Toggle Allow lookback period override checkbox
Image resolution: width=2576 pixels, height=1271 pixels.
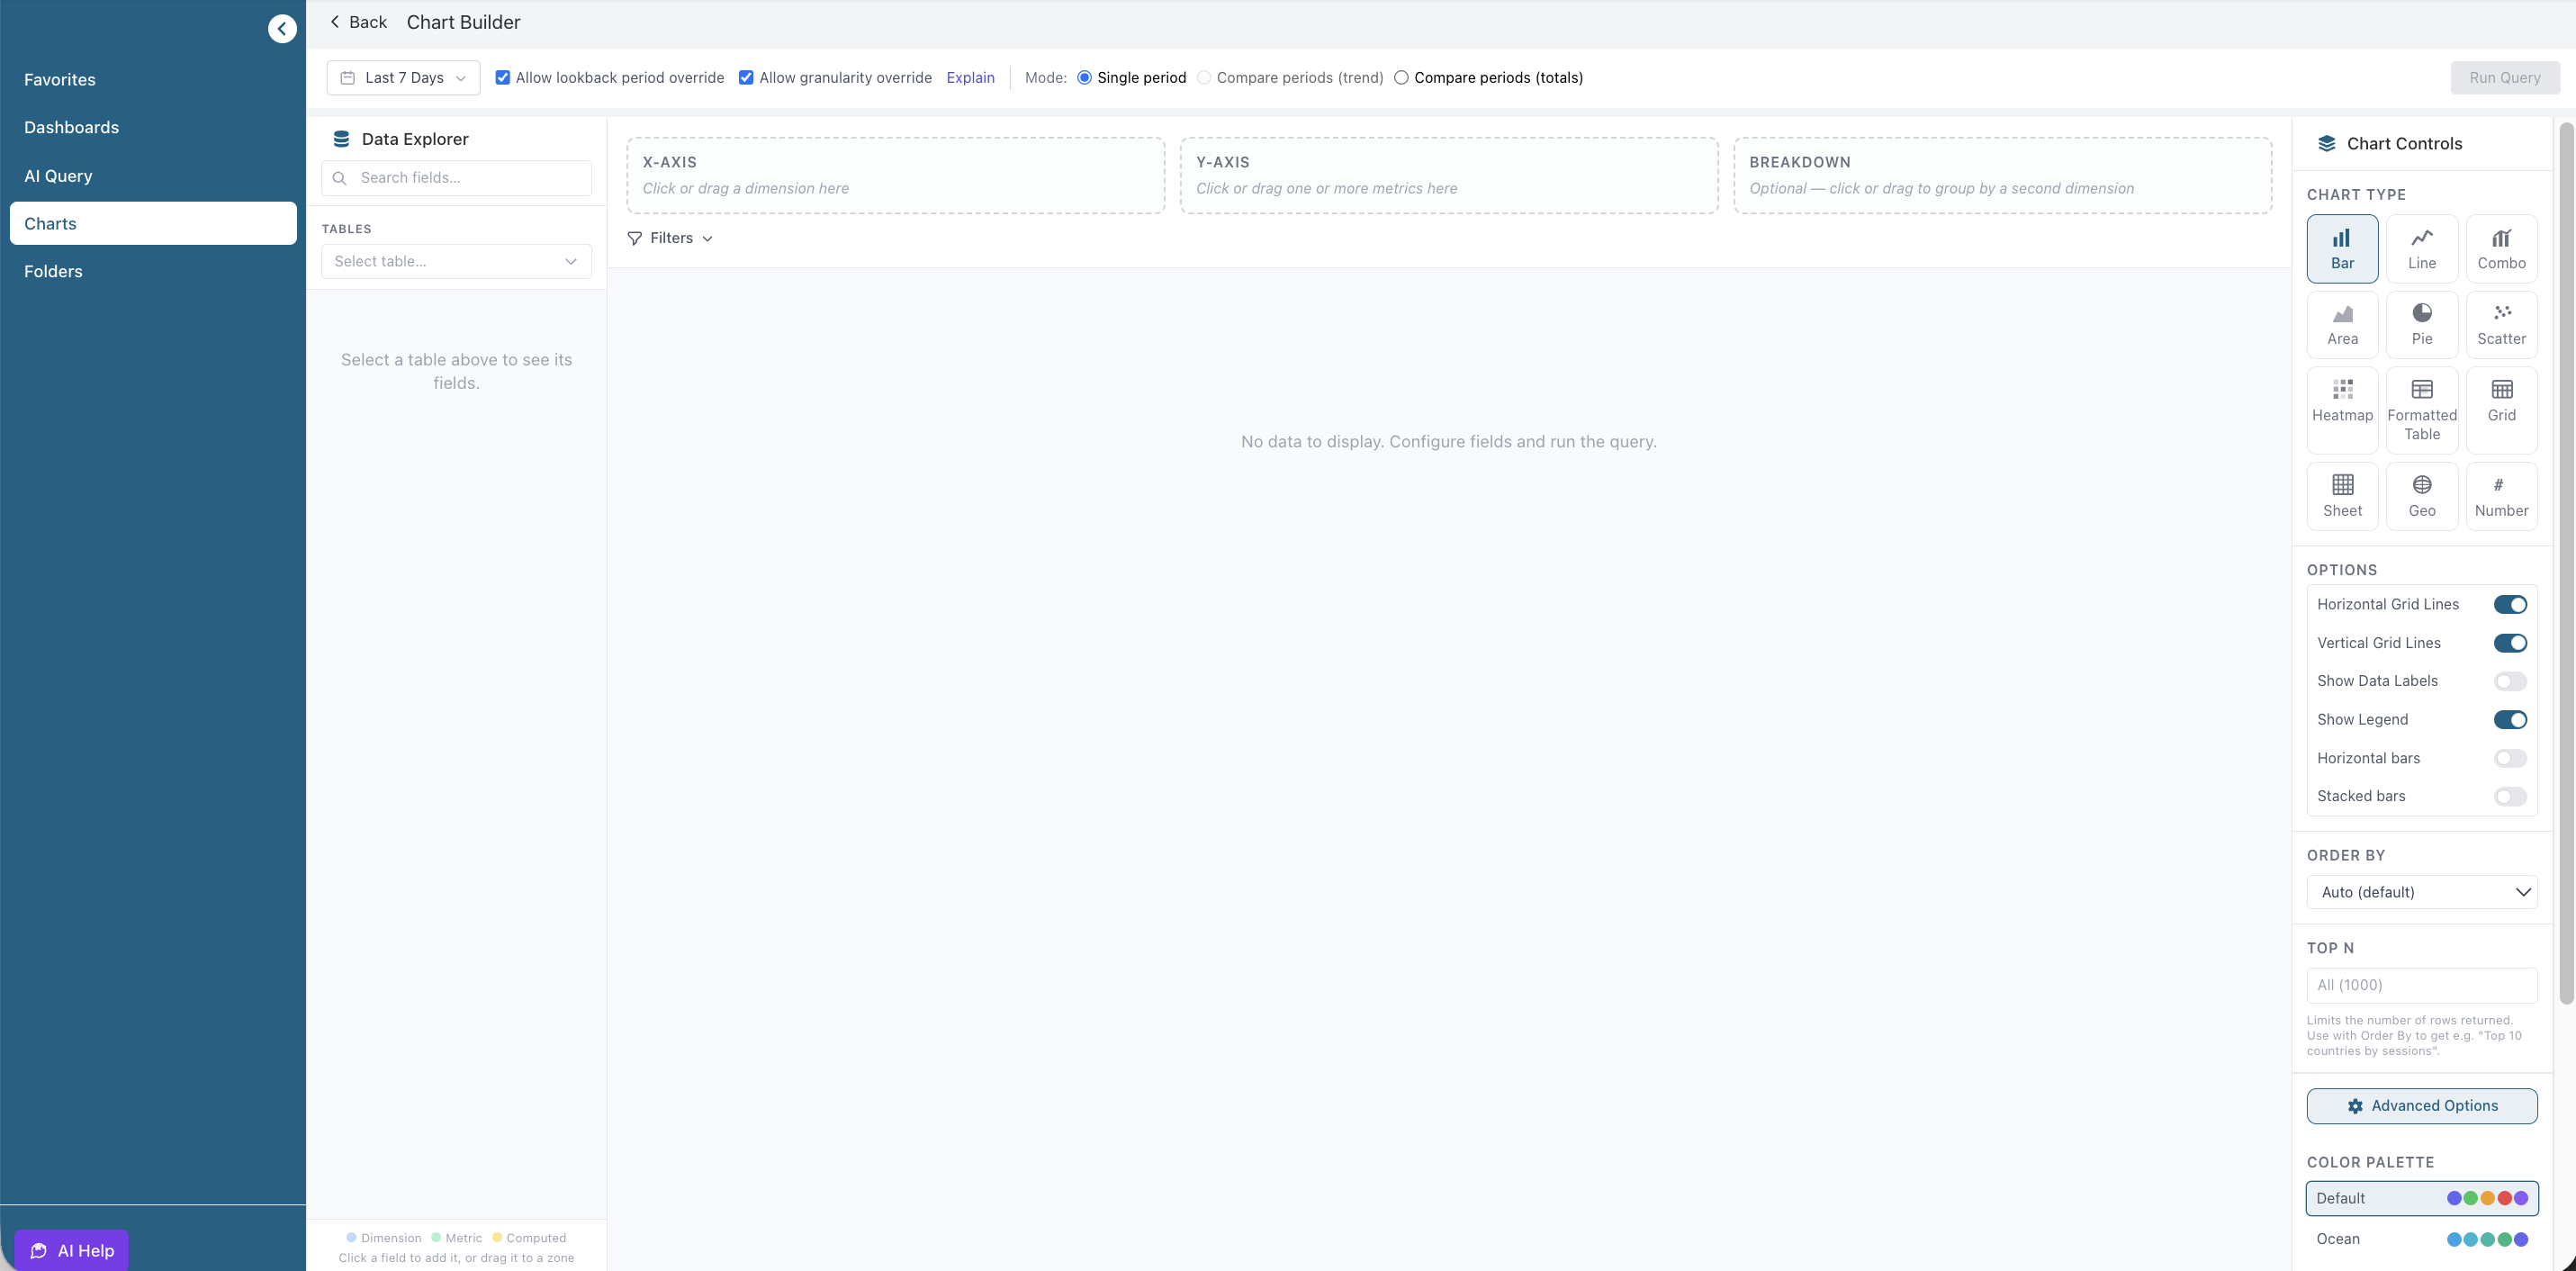[x=503, y=78]
